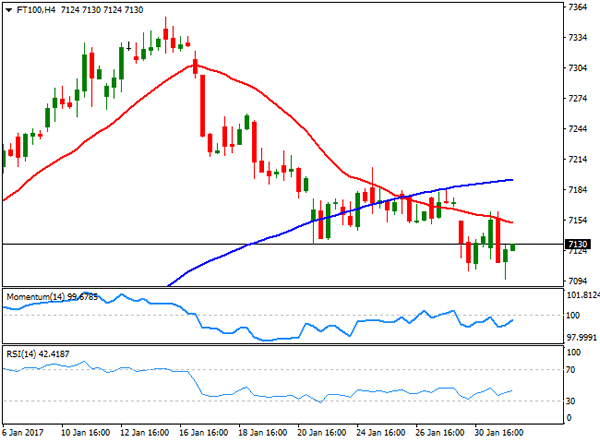The width and height of the screenshot is (600, 443).
Task: Select the FT100,H4 chart title text
Action: pos(36,10)
